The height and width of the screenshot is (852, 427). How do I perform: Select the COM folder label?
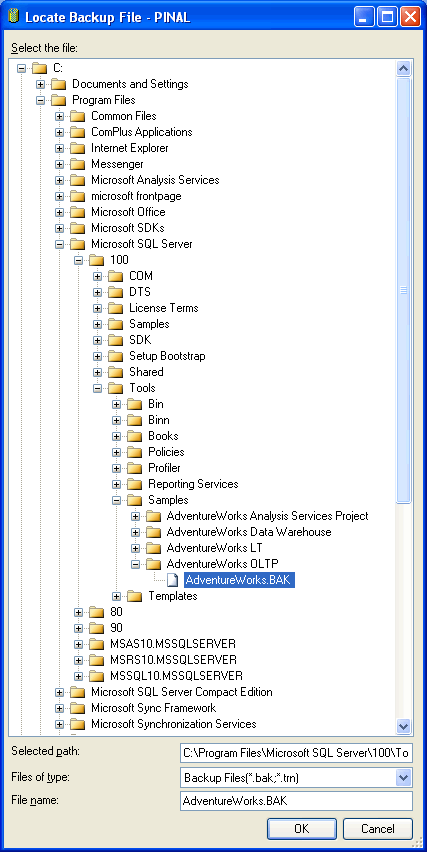pyautogui.click(x=141, y=276)
